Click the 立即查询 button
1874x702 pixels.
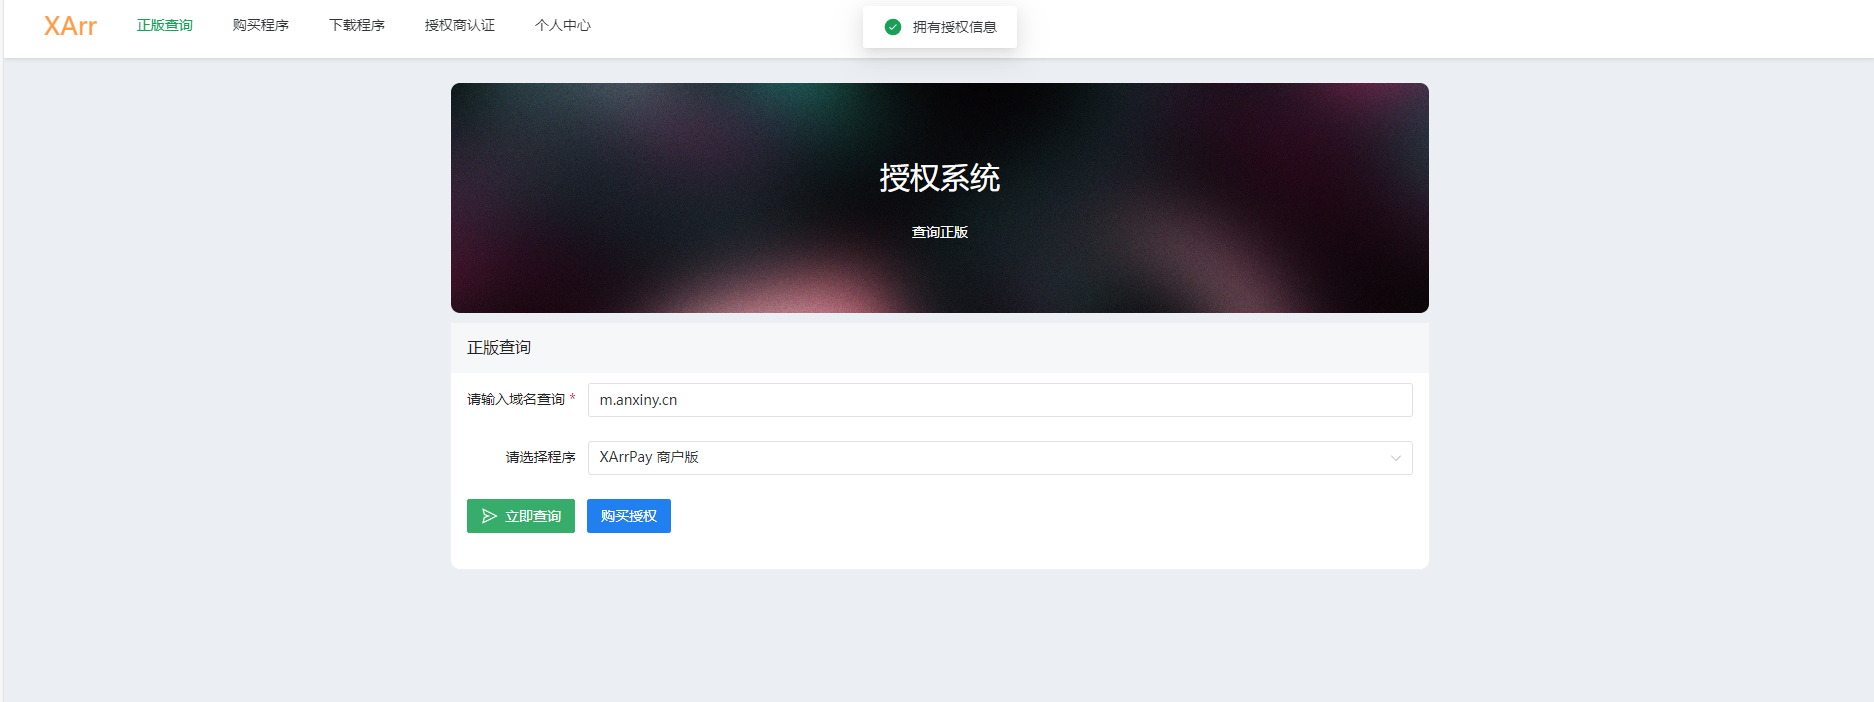point(521,516)
